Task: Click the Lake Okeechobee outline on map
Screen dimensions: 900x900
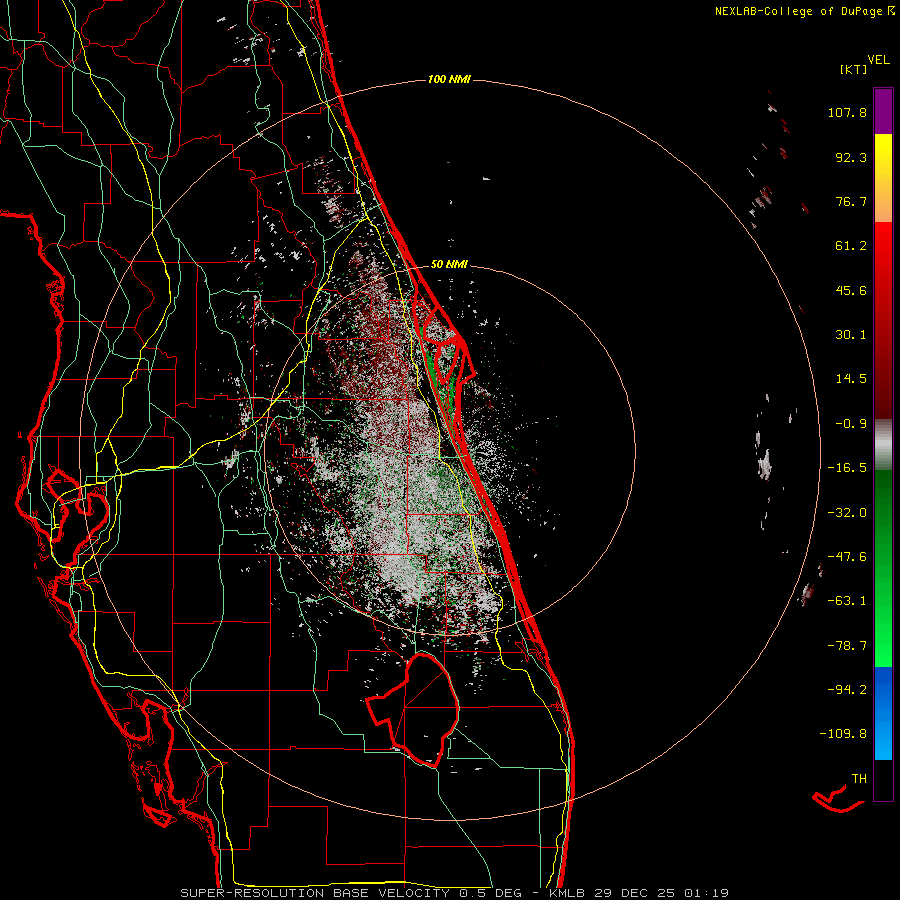Action: [x=413, y=709]
